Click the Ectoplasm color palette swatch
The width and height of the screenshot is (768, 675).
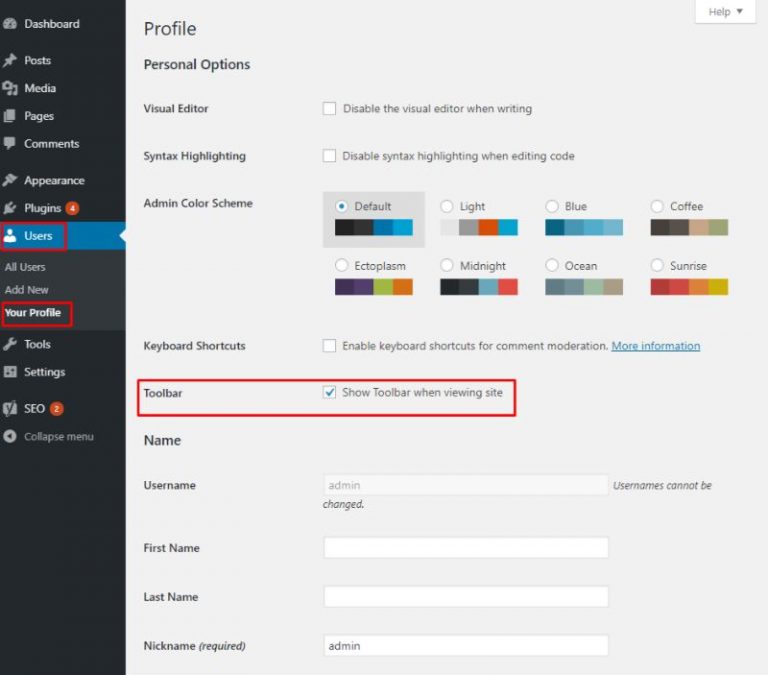coord(374,287)
